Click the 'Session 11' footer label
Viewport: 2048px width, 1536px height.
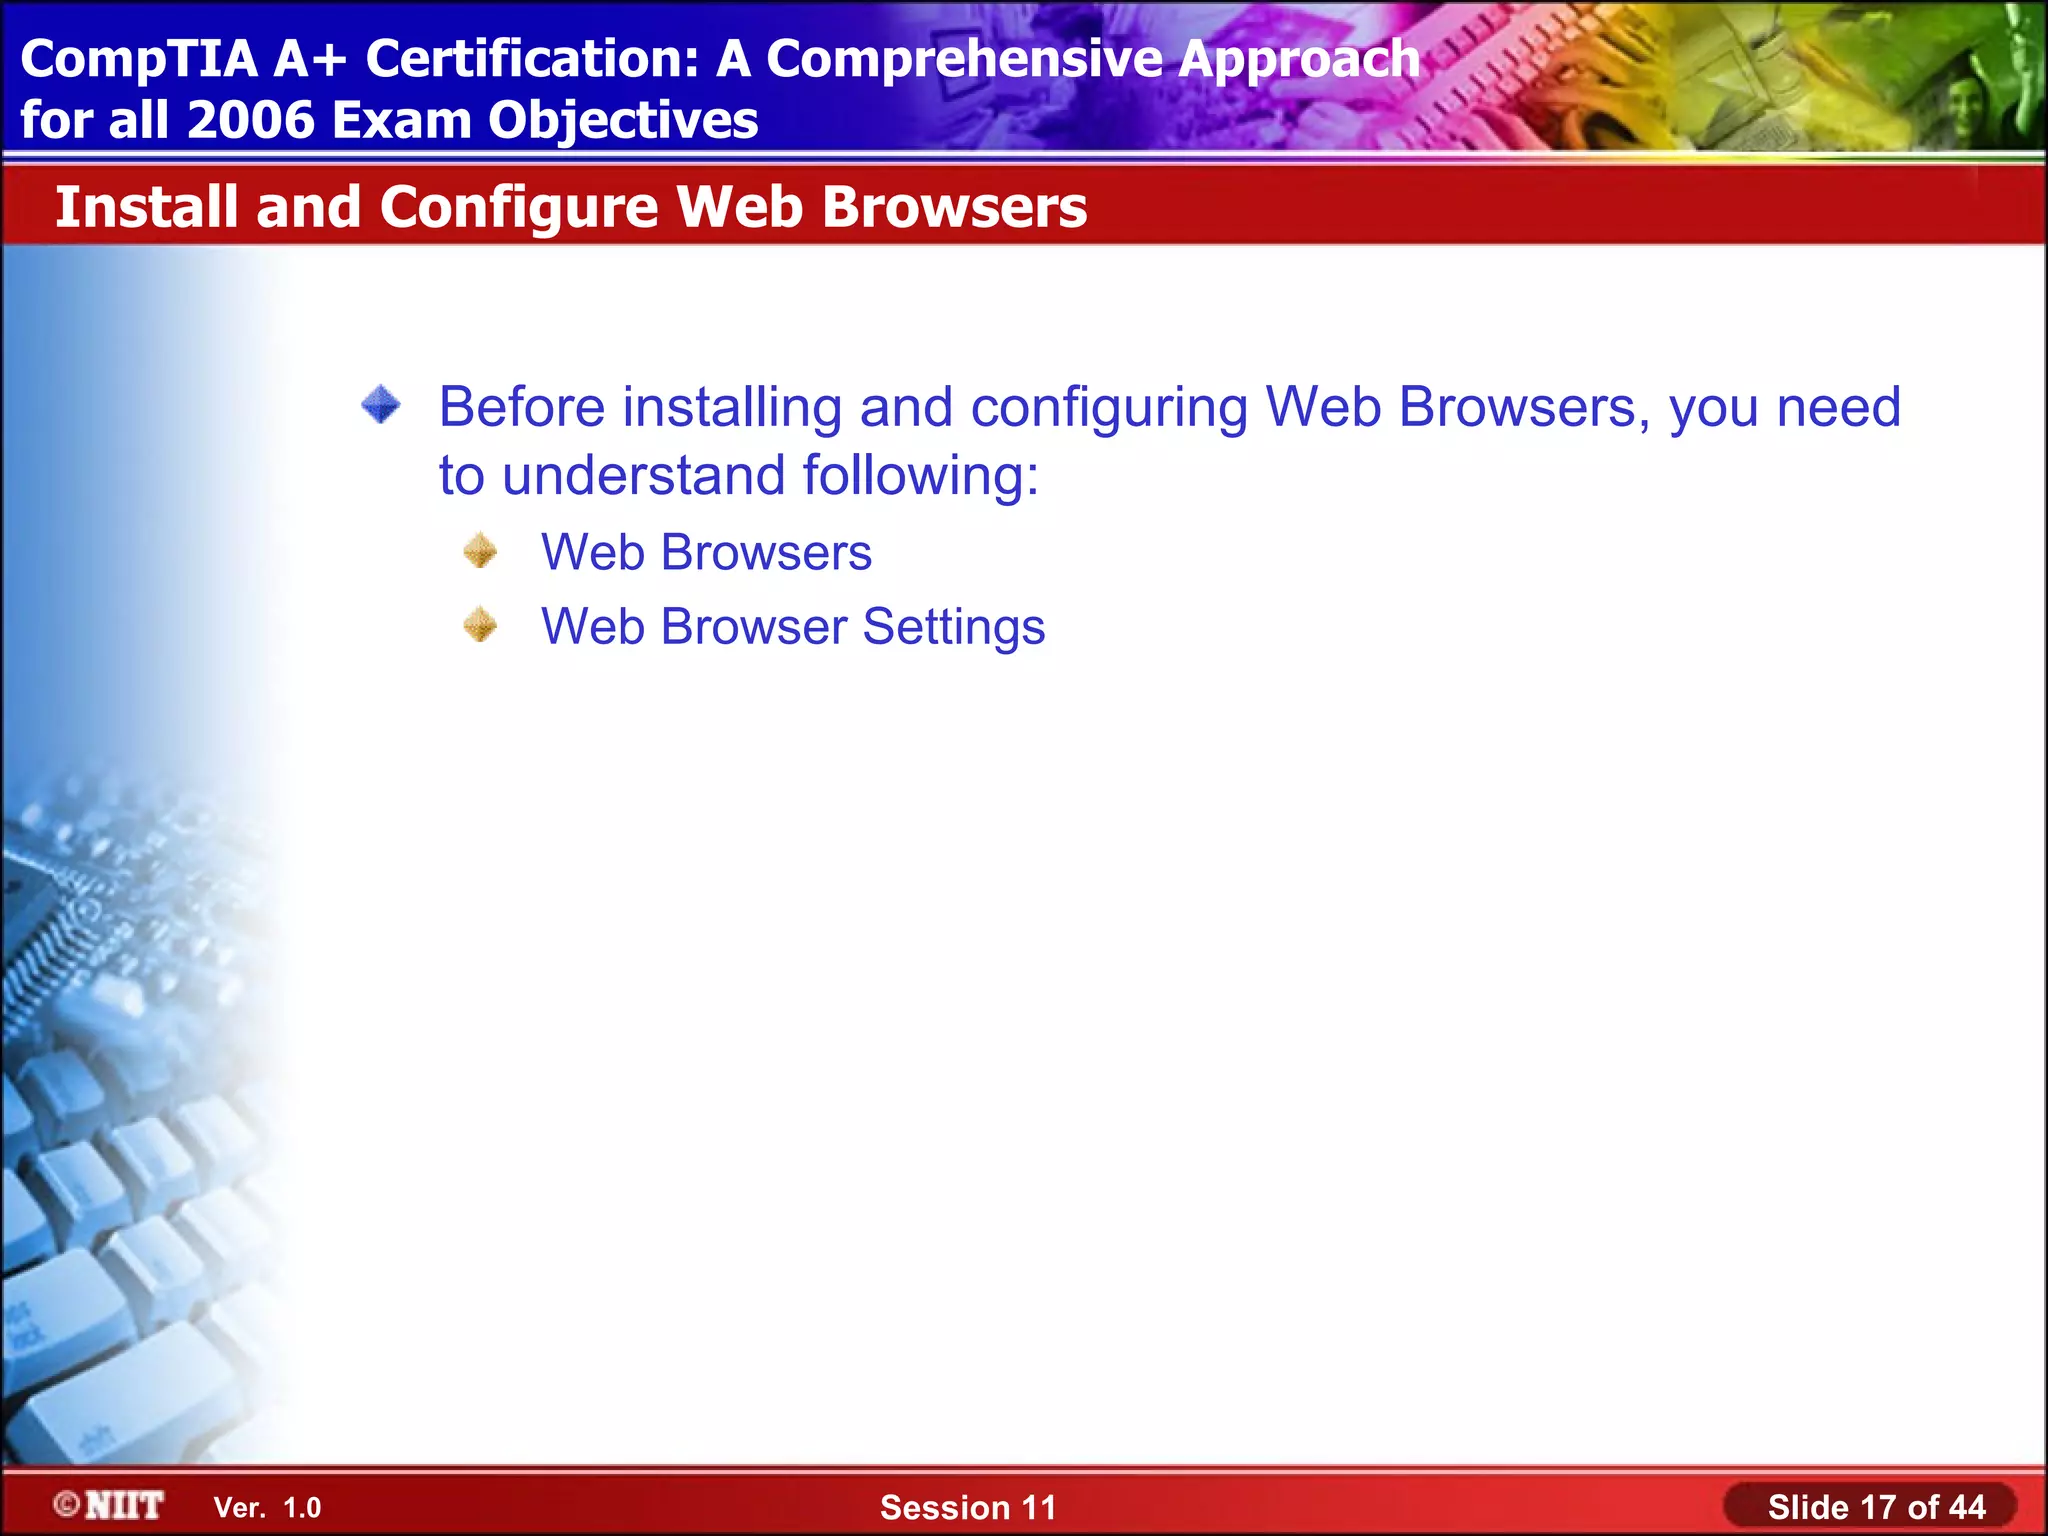968,1508
